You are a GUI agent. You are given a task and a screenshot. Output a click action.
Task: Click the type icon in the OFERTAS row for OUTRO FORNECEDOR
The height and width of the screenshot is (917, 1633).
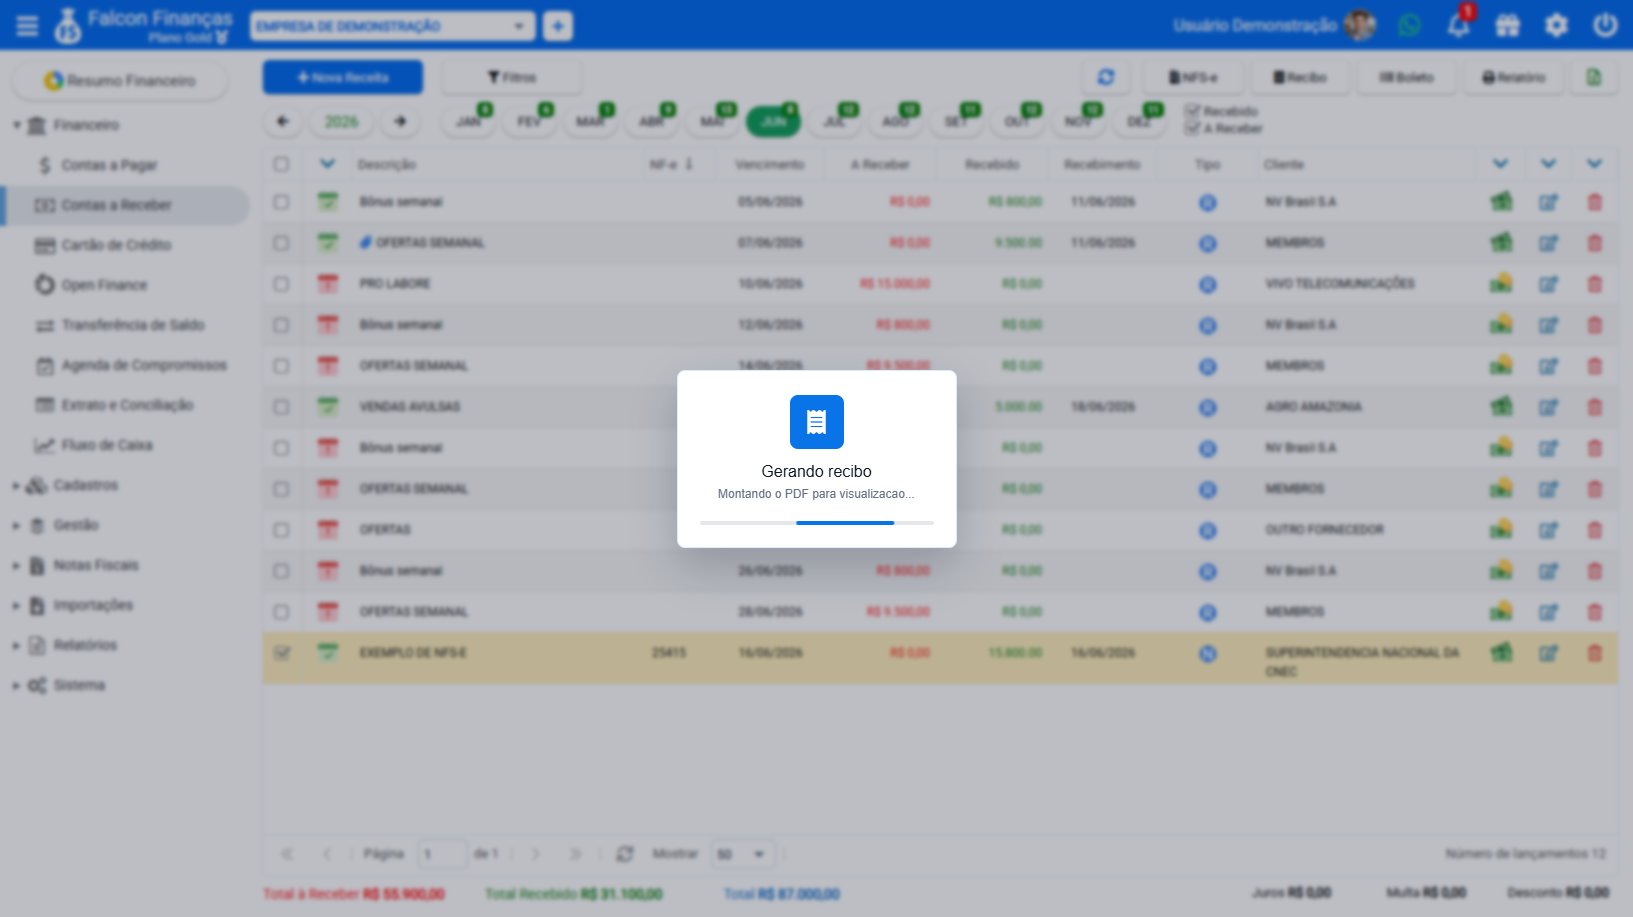[1208, 530]
